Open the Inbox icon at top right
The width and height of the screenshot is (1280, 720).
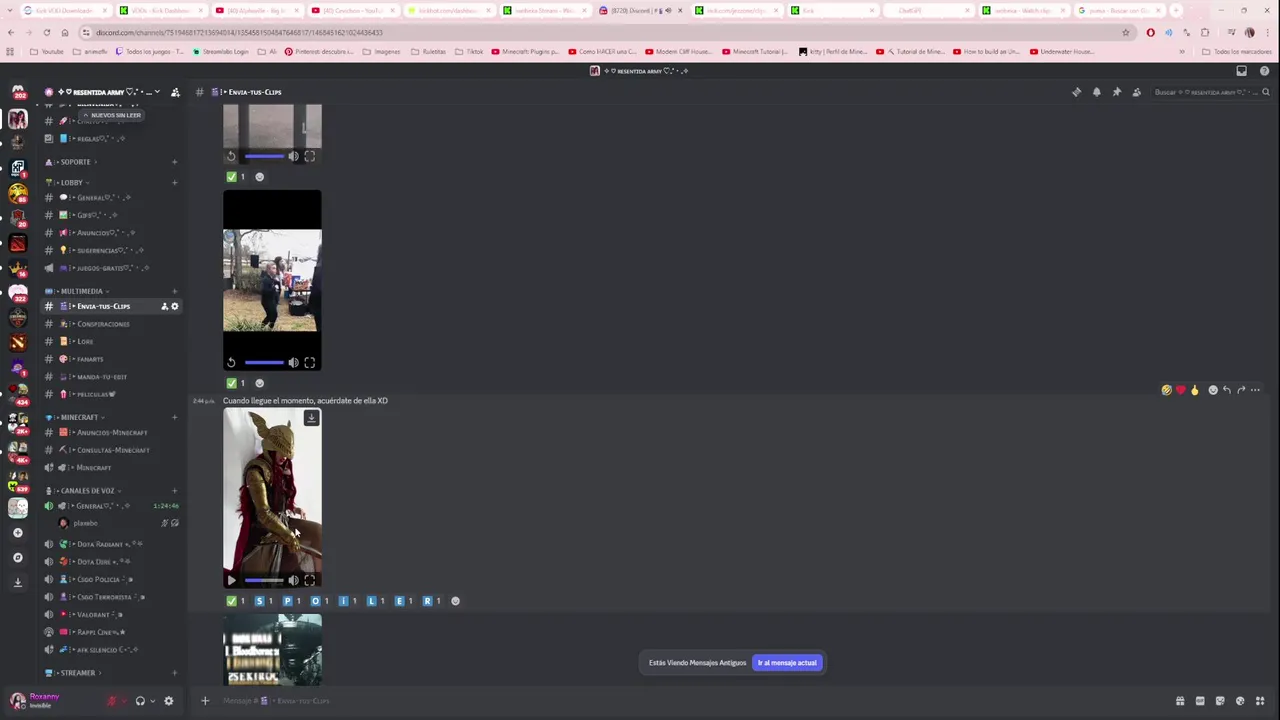[1241, 71]
